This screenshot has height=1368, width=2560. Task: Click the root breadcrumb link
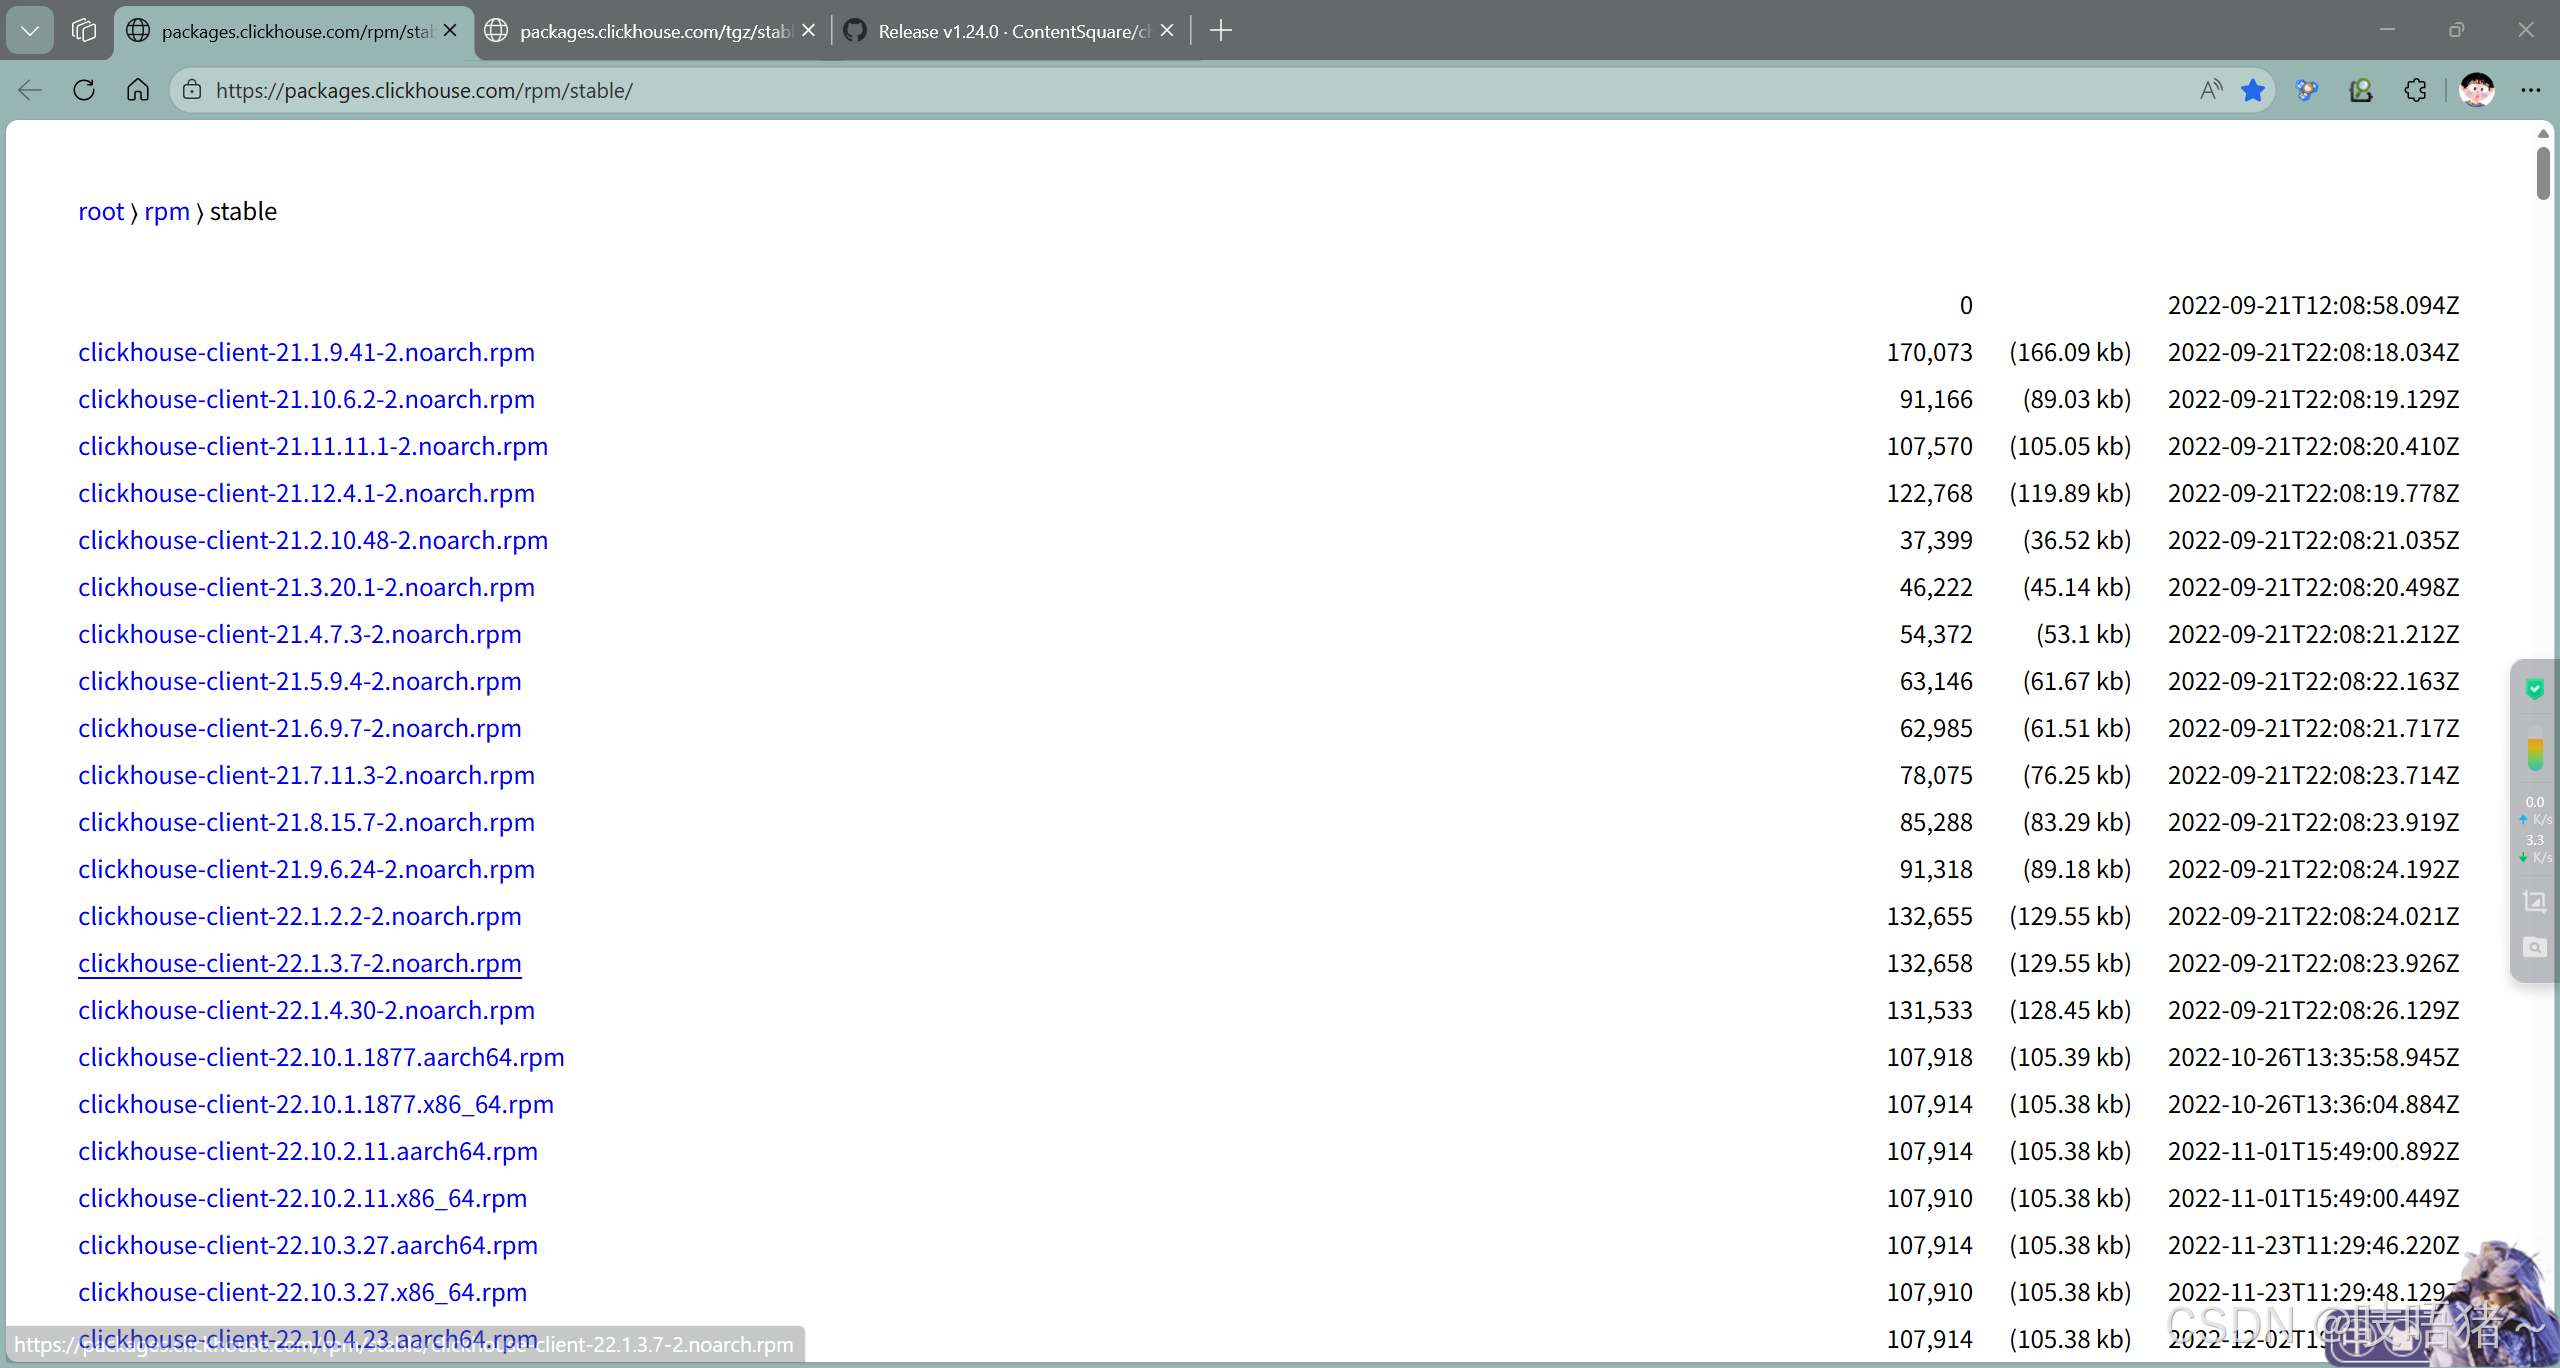coord(101,211)
